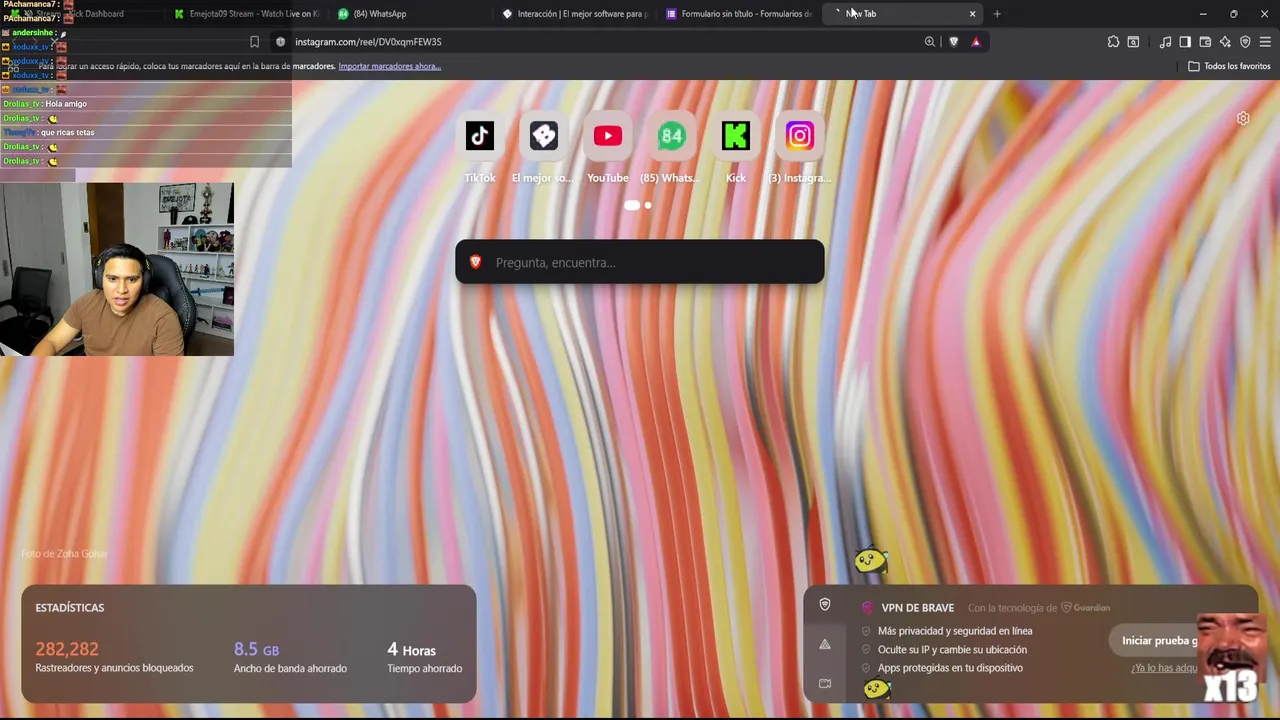Open the 'El mejor so...' shortcut tile
Screen dimensions: 1280x720
pos(544,136)
